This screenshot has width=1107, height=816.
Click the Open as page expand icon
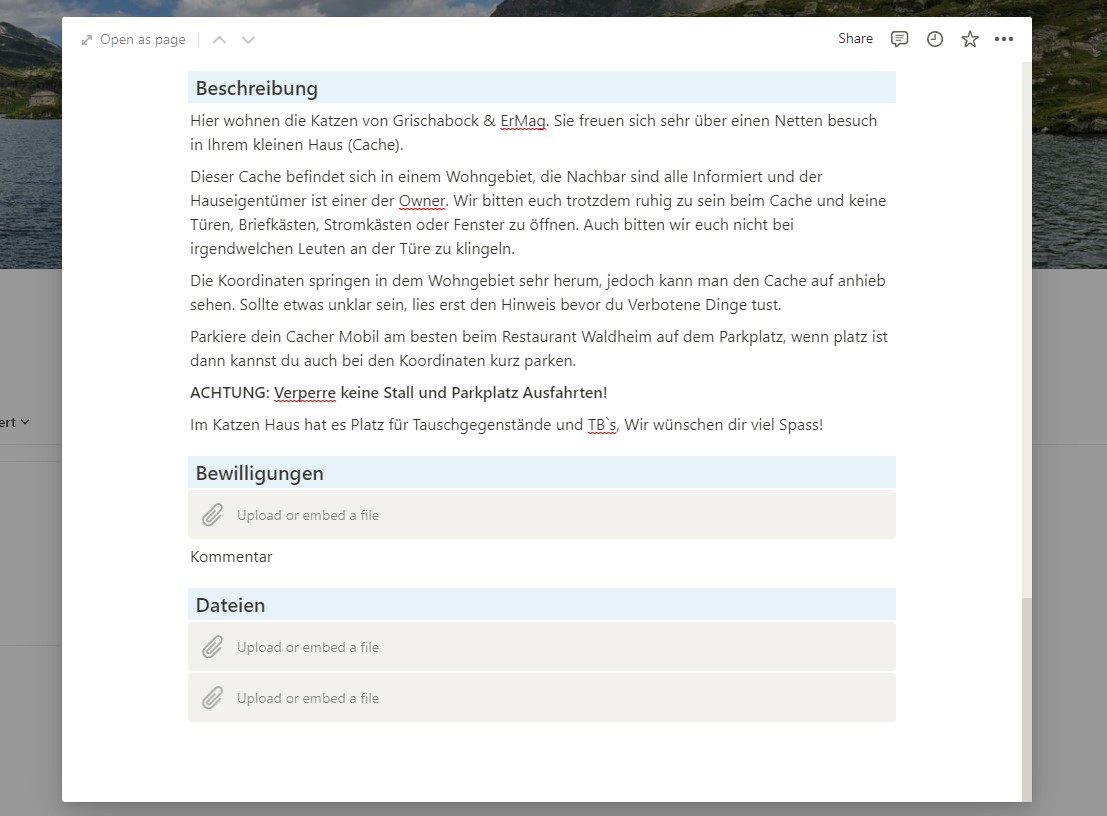[x=88, y=40]
